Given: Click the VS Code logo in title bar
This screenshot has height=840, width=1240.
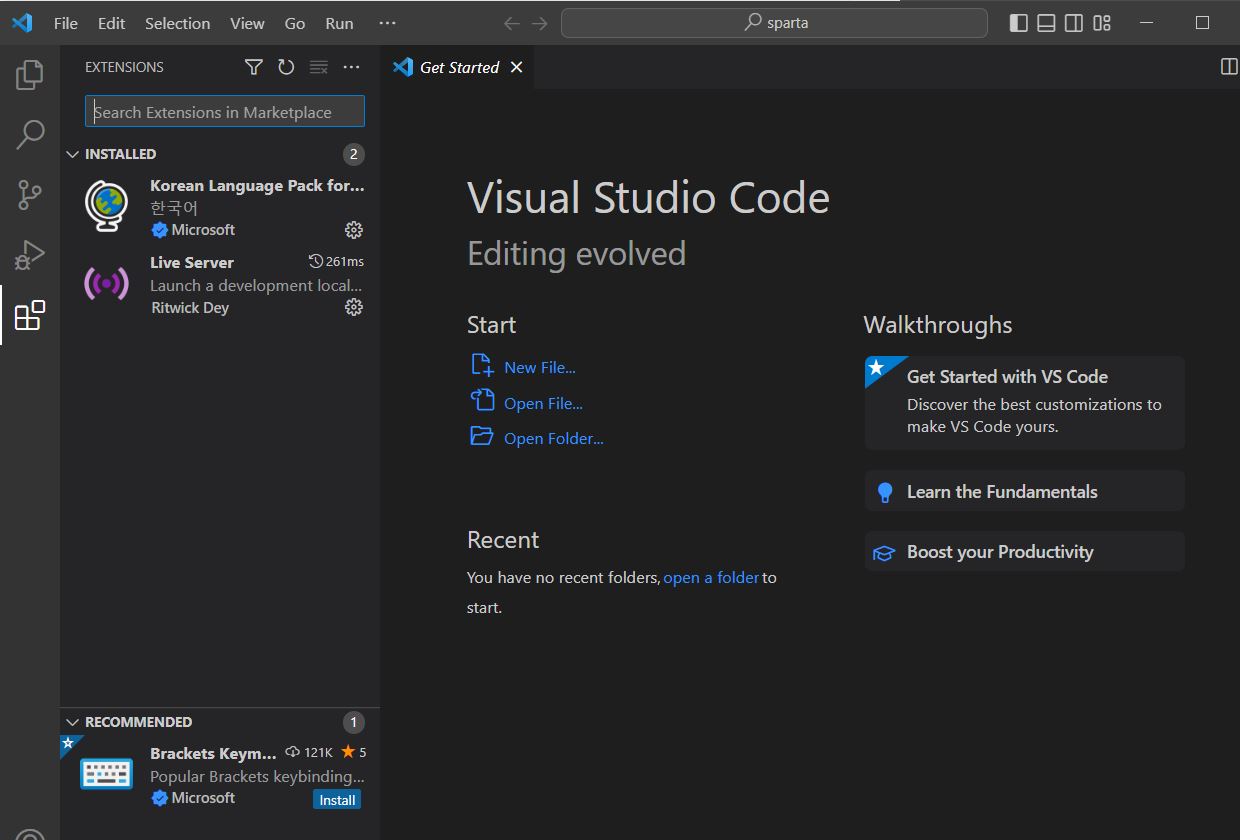Looking at the screenshot, I should (22, 23).
